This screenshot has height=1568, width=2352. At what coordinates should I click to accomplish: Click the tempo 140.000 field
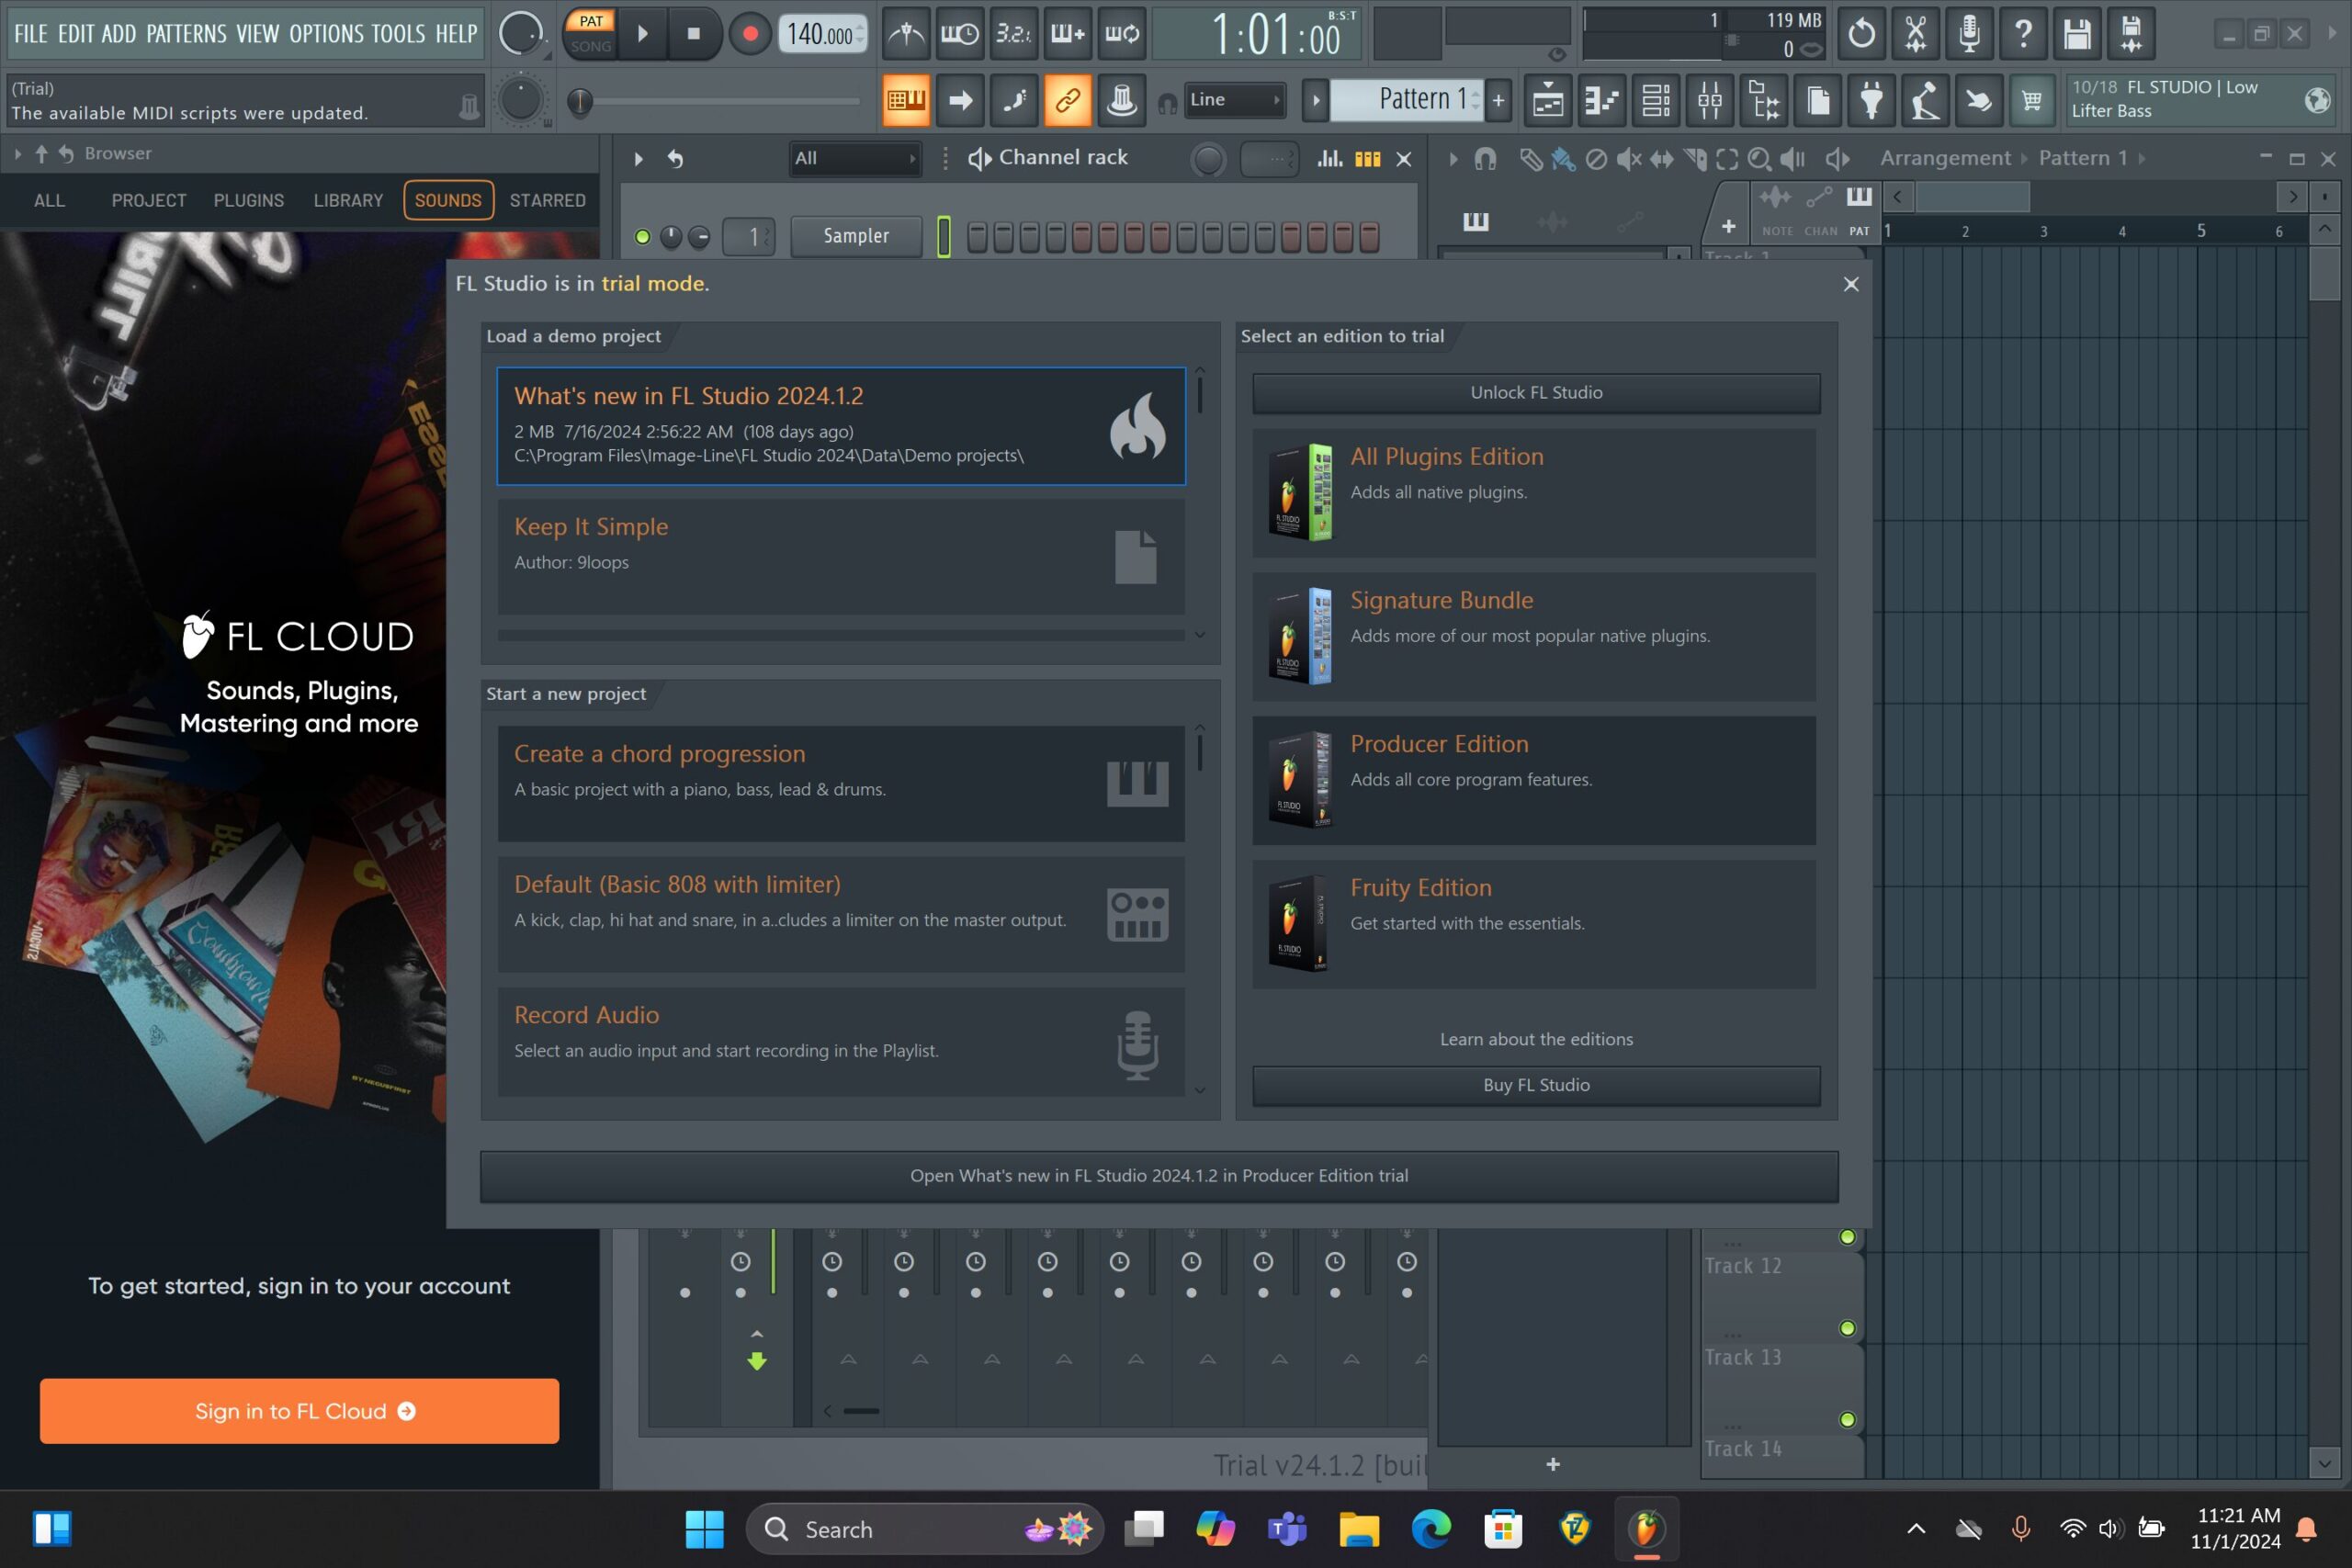click(823, 34)
